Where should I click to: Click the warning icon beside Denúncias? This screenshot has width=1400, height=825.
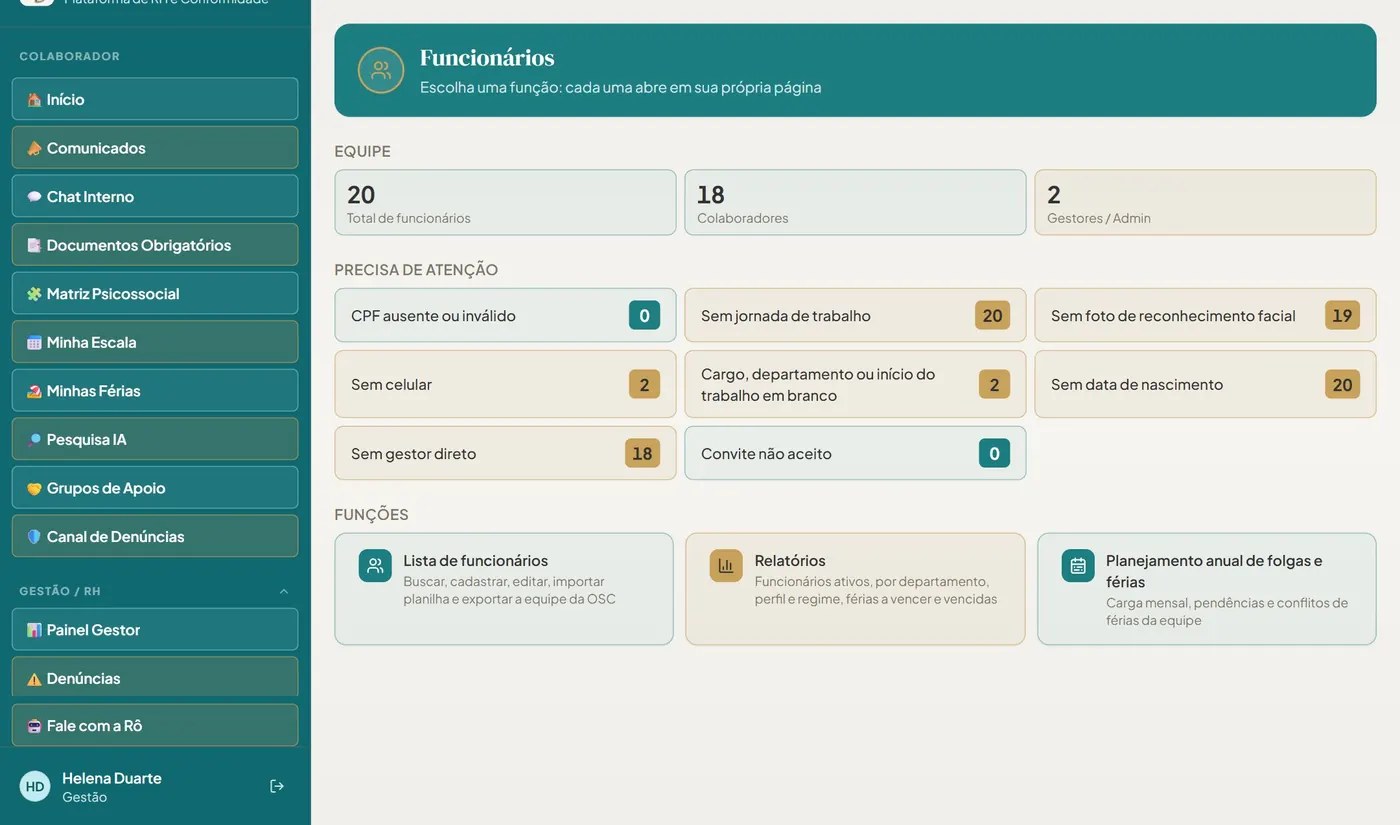(x=34, y=679)
